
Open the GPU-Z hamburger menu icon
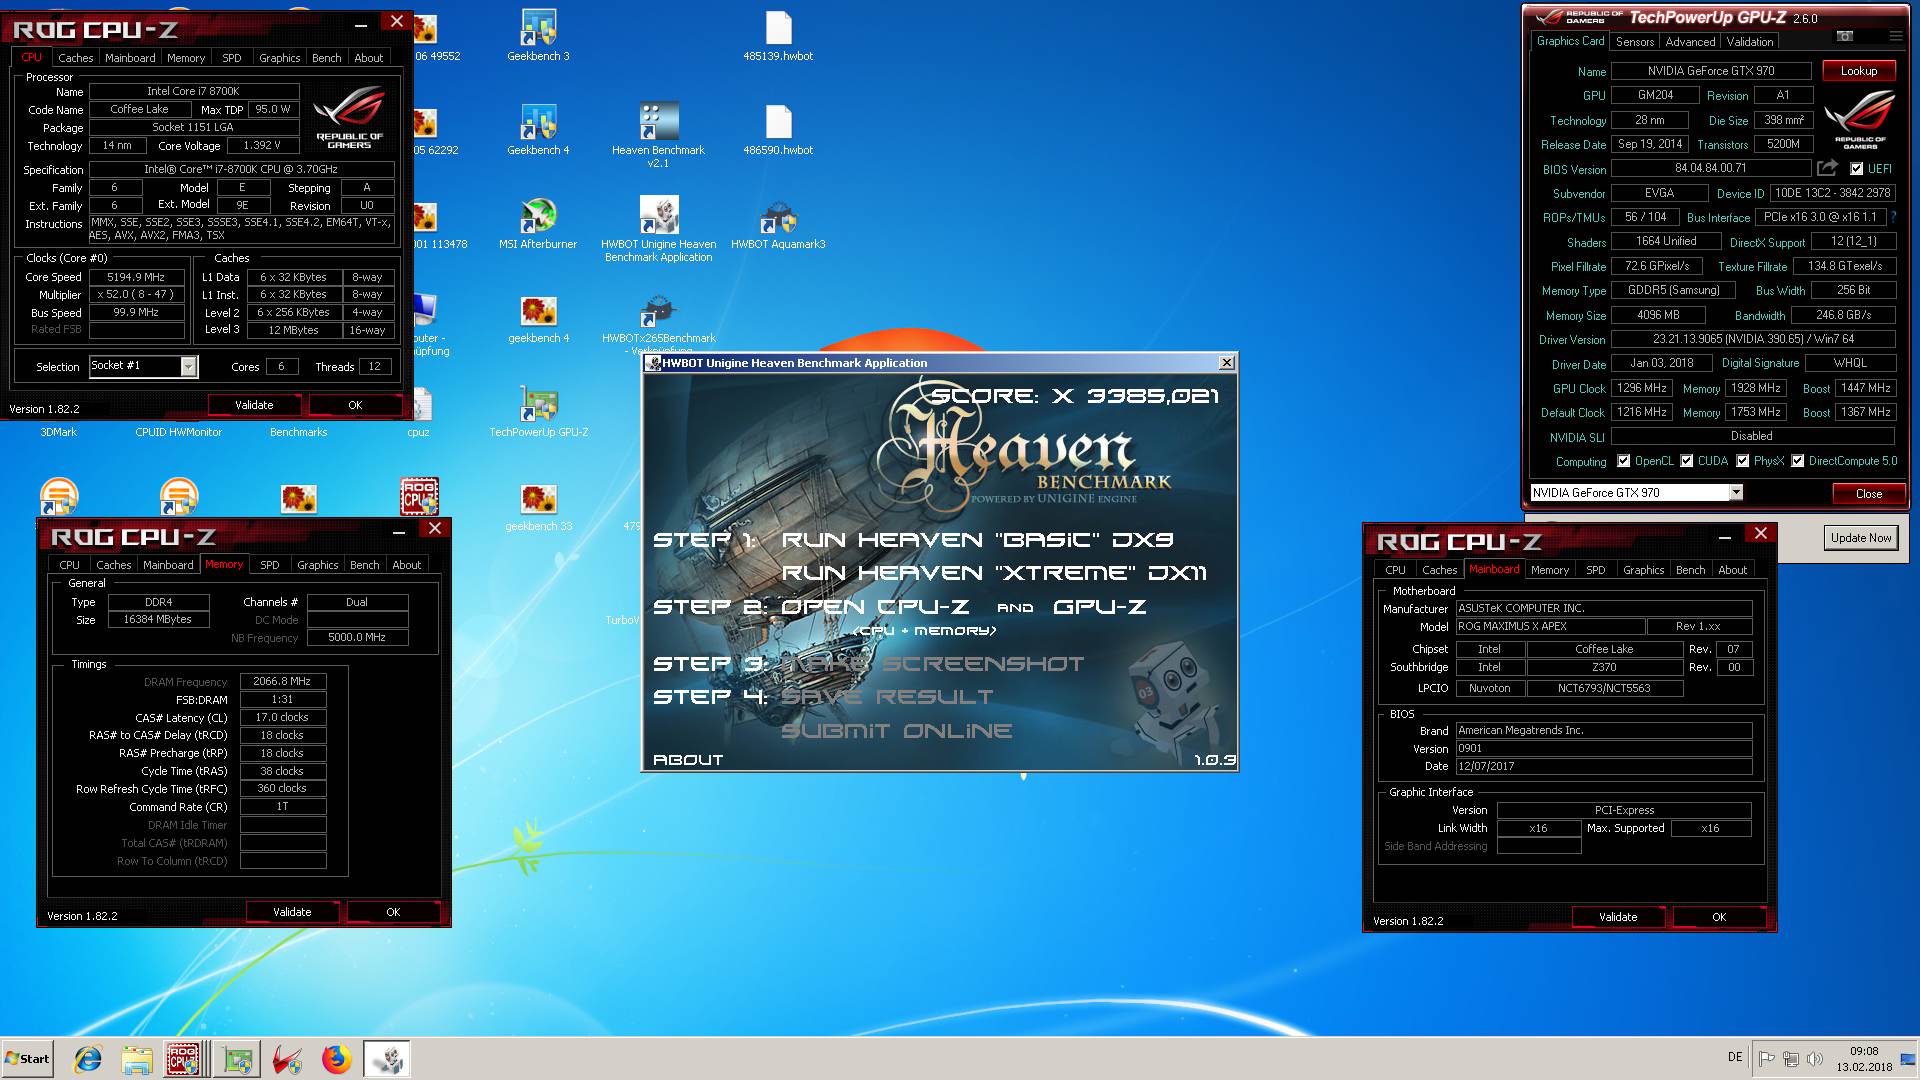pos(1895,36)
